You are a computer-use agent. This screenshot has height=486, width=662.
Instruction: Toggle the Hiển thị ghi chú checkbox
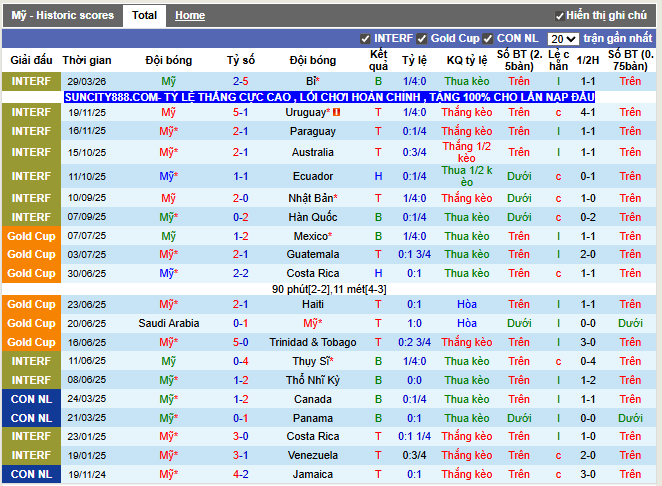point(559,16)
